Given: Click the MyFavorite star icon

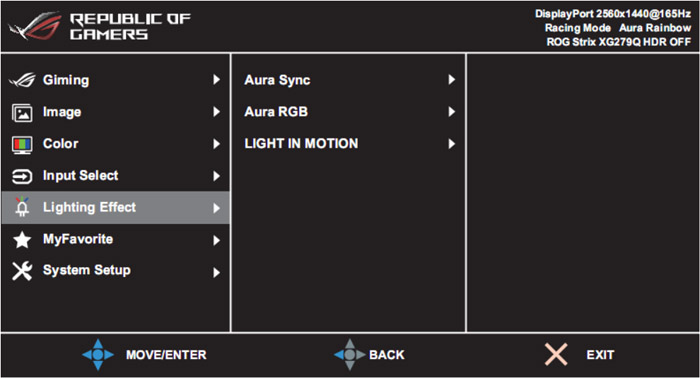Looking at the screenshot, I should pos(22,240).
